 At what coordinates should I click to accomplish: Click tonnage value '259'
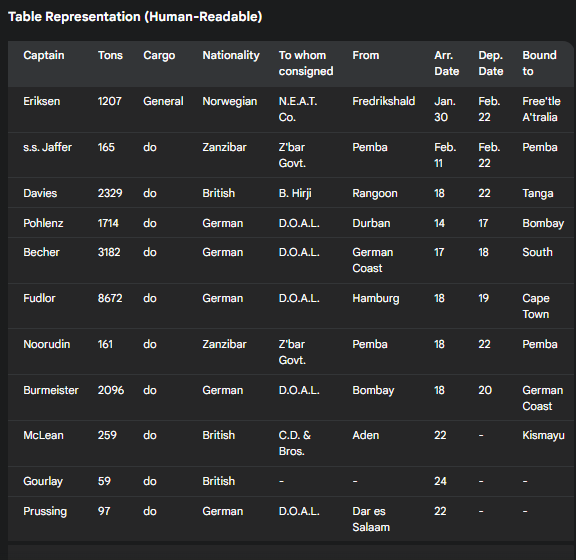tap(107, 435)
